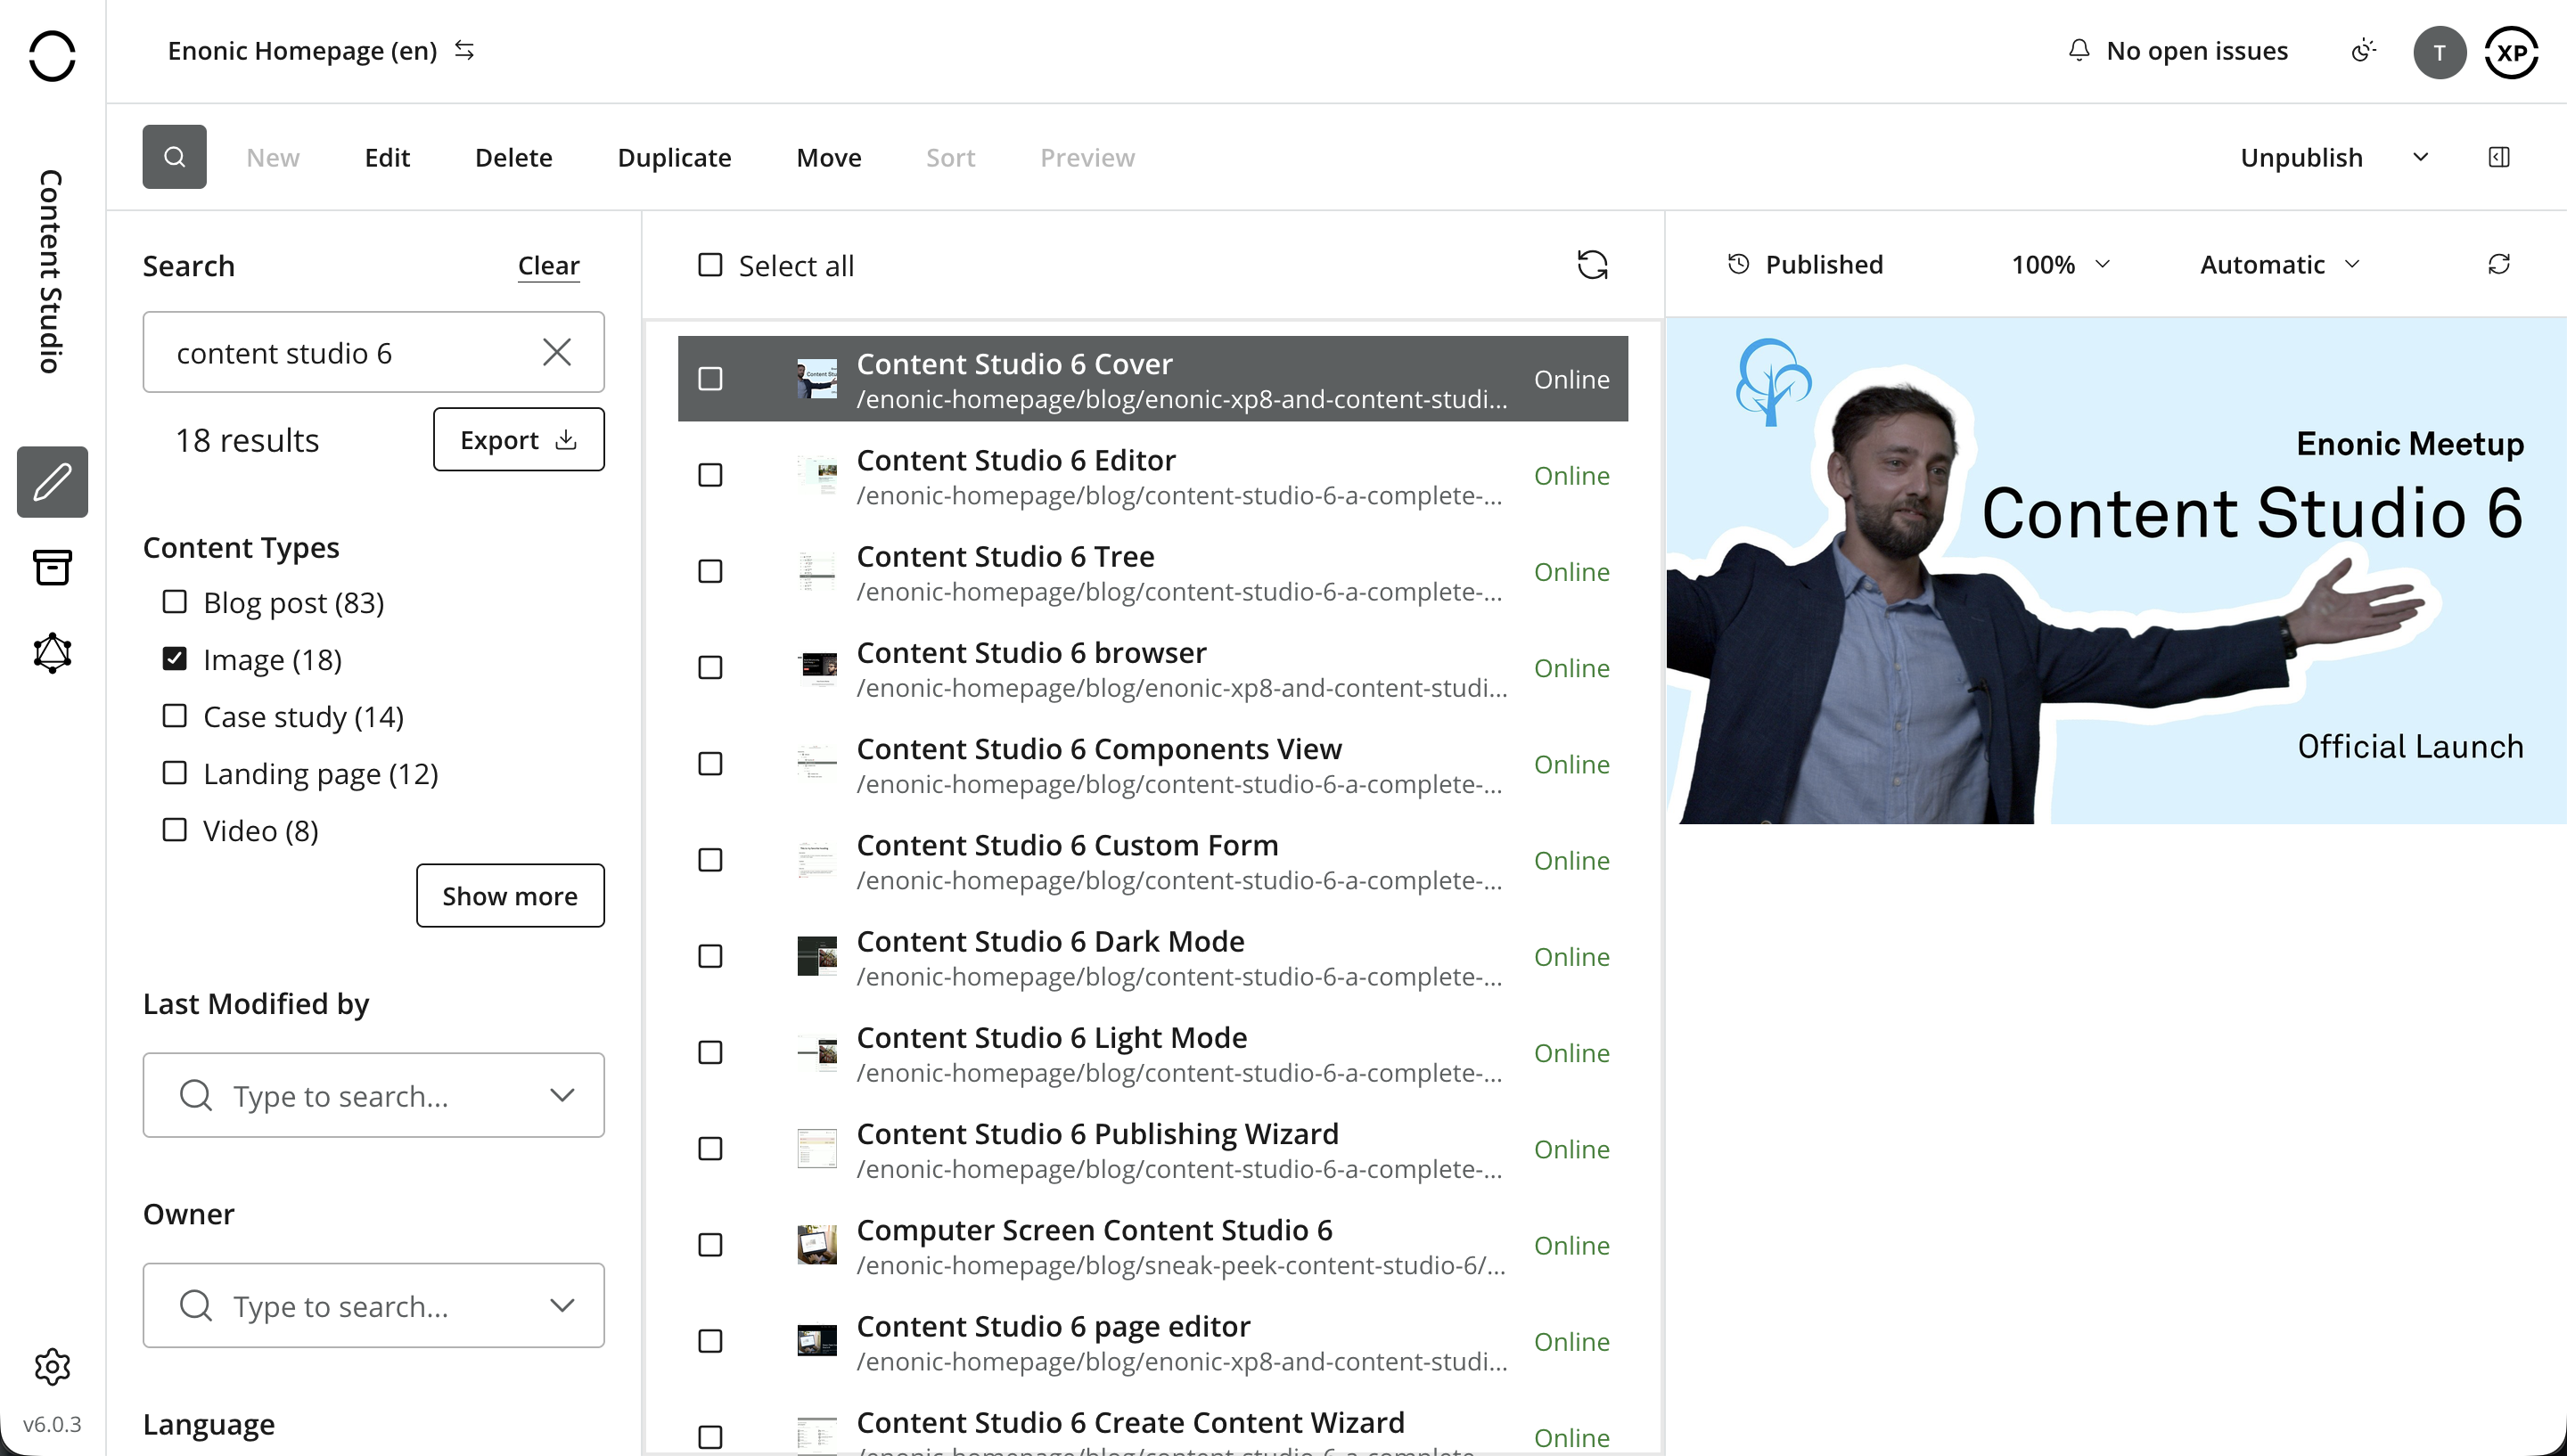Tick the Landing page (12) filter
2567x1456 pixels.
(x=175, y=773)
